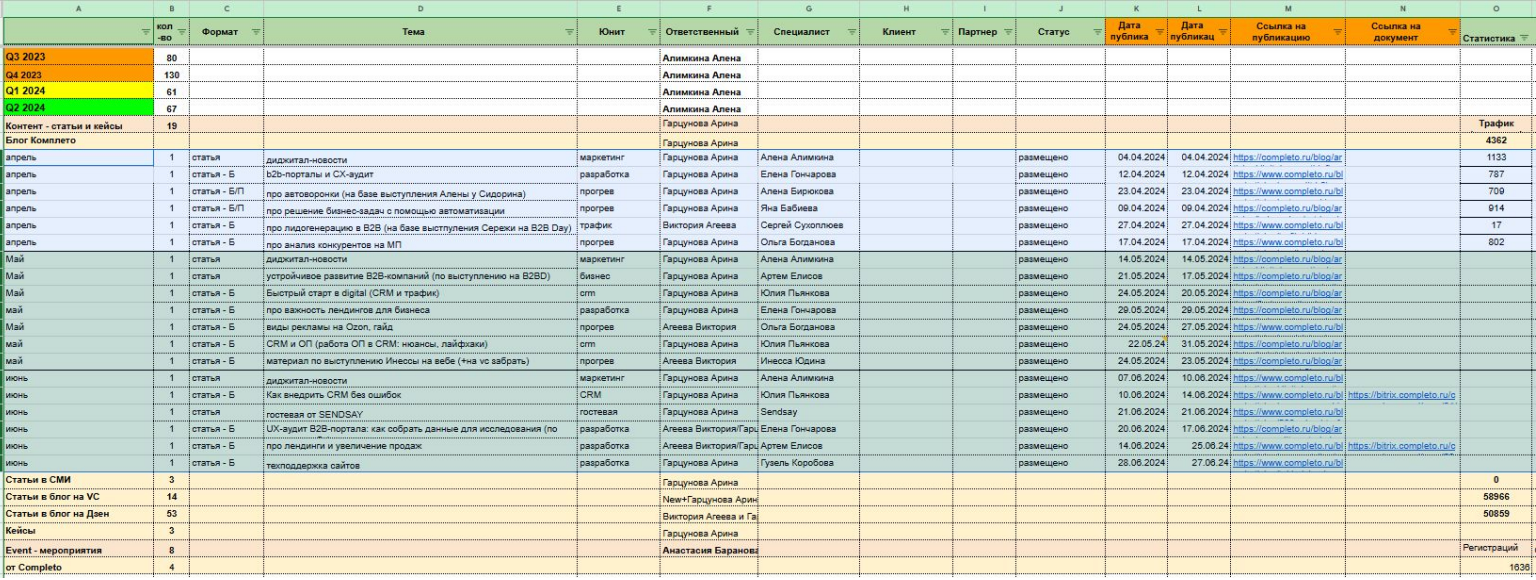Select the orange 'Q3 2023' cell
The height and width of the screenshot is (580, 1536).
tap(78, 57)
